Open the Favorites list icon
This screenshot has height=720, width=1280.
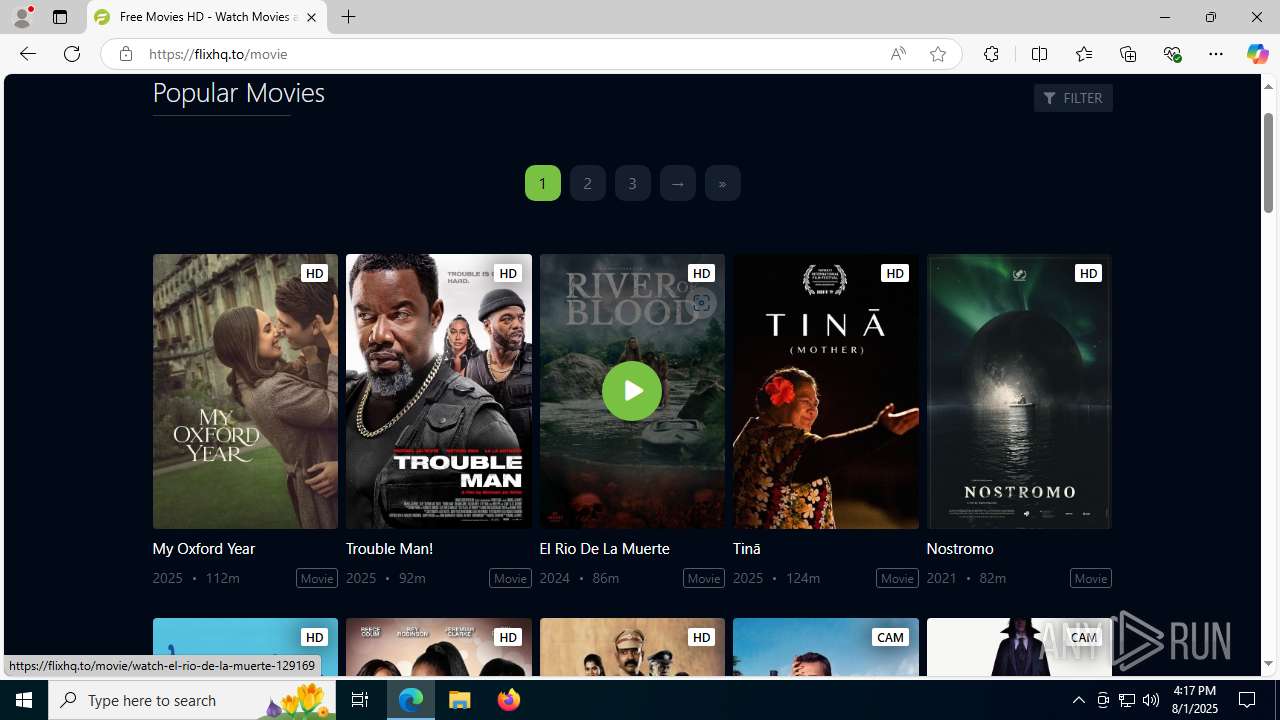pos(1083,54)
